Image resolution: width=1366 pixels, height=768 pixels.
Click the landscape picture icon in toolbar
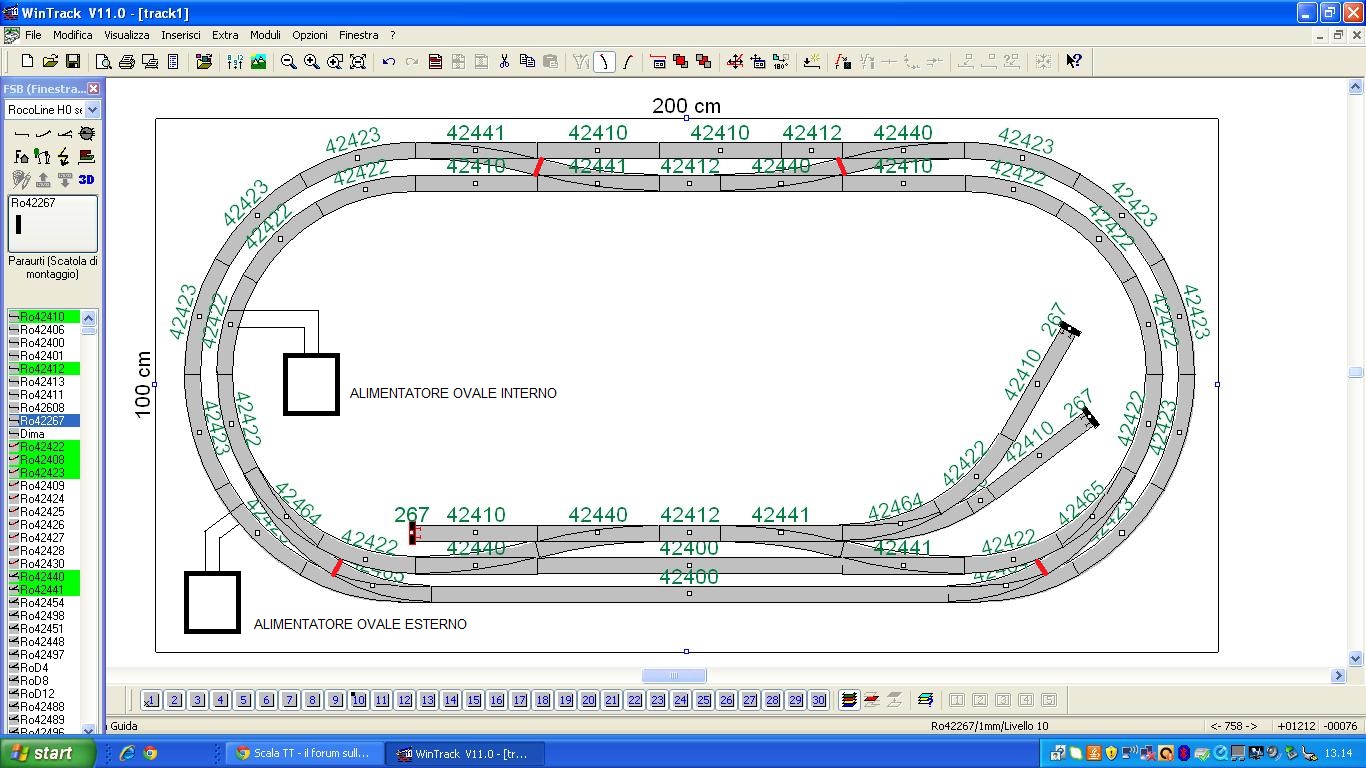point(258,62)
